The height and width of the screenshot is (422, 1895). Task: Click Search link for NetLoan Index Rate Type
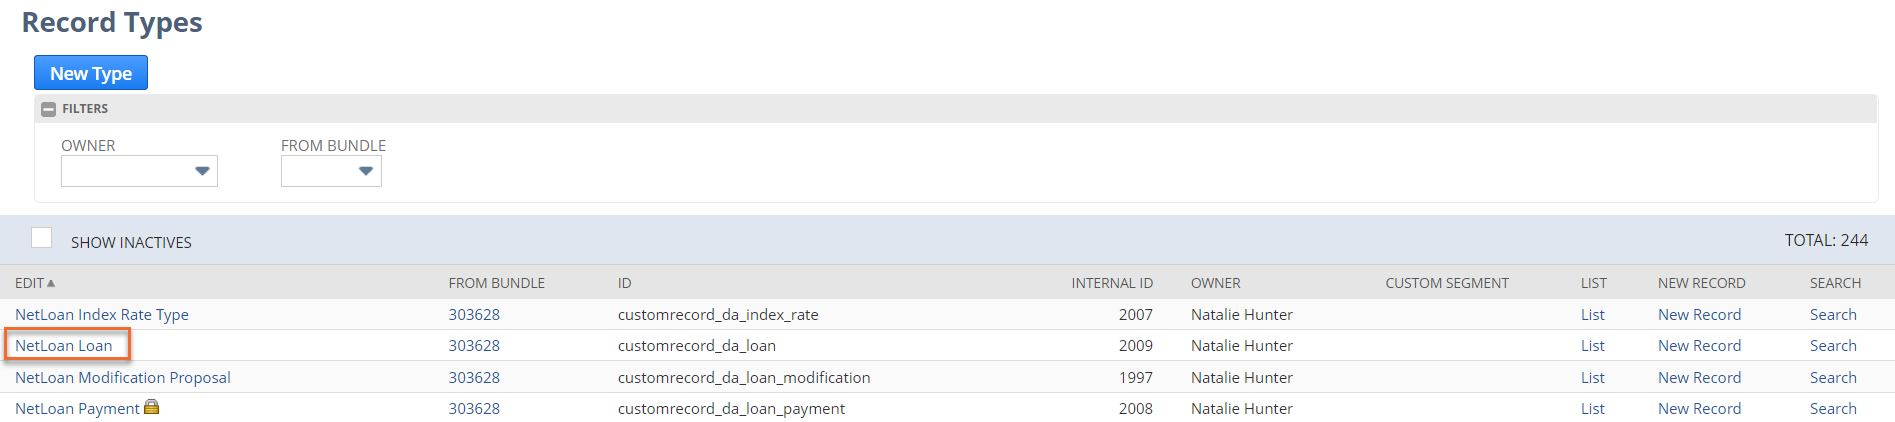1833,315
